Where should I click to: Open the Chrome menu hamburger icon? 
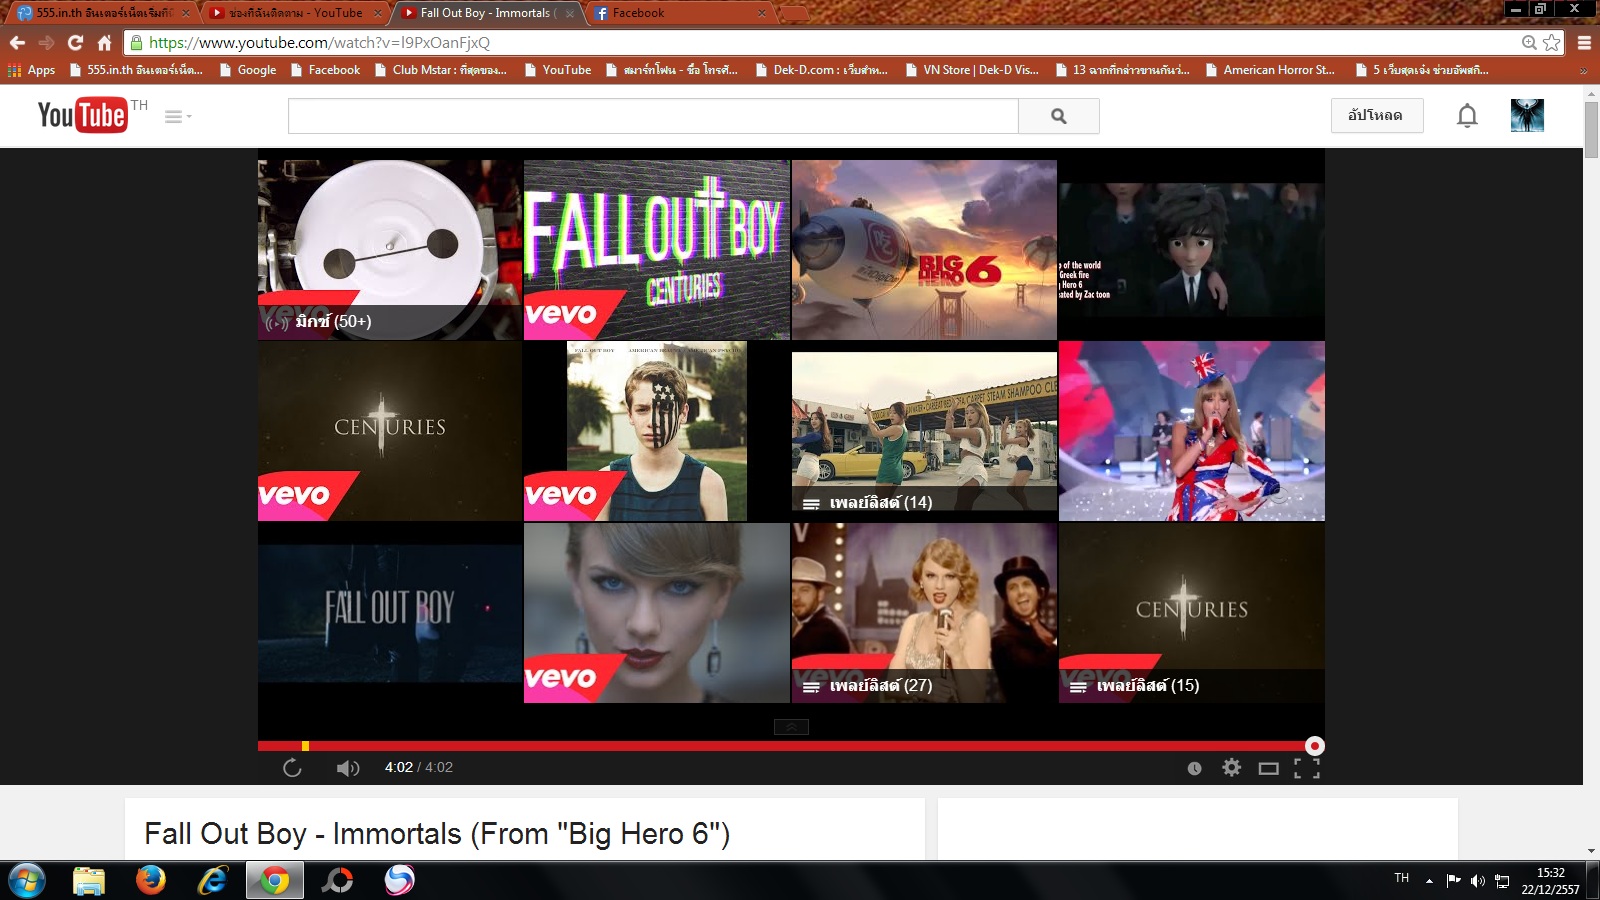tap(1584, 43)
